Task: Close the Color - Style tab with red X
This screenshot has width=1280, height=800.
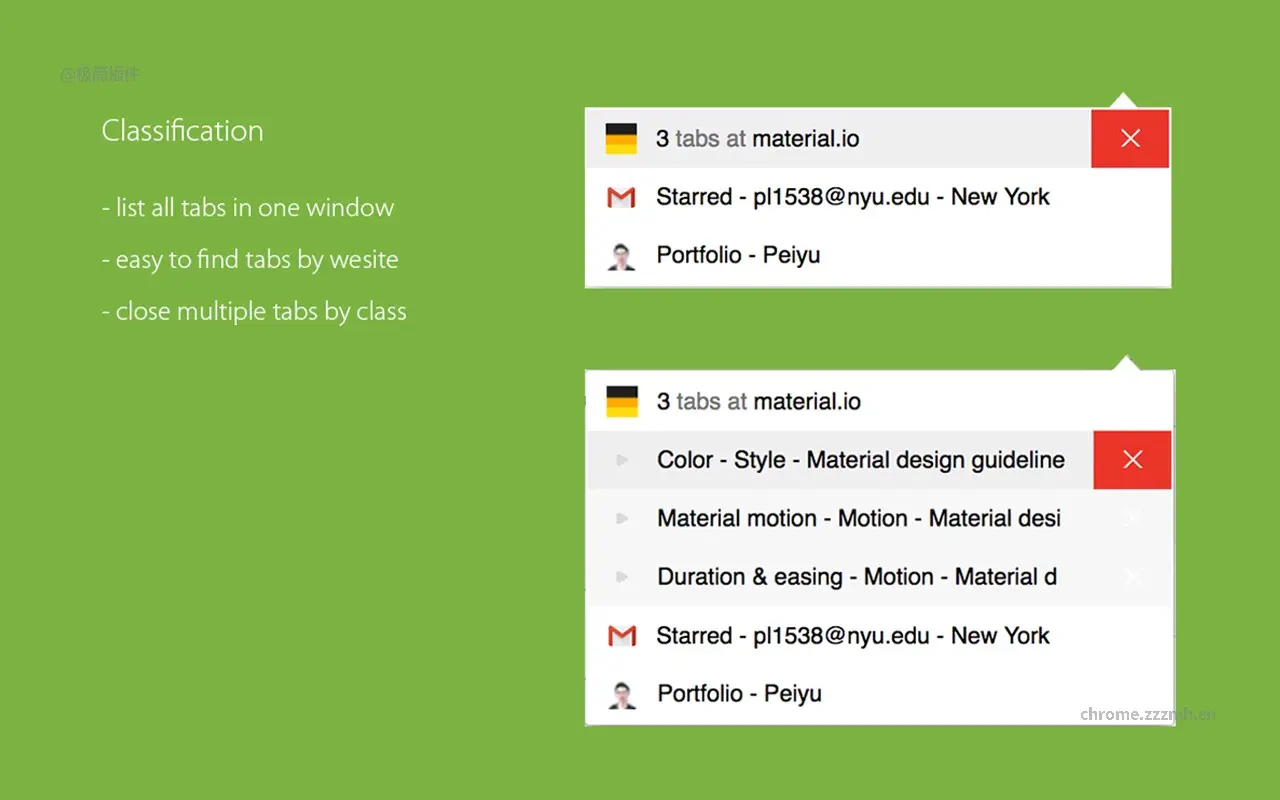Action: pos(1132,460)
